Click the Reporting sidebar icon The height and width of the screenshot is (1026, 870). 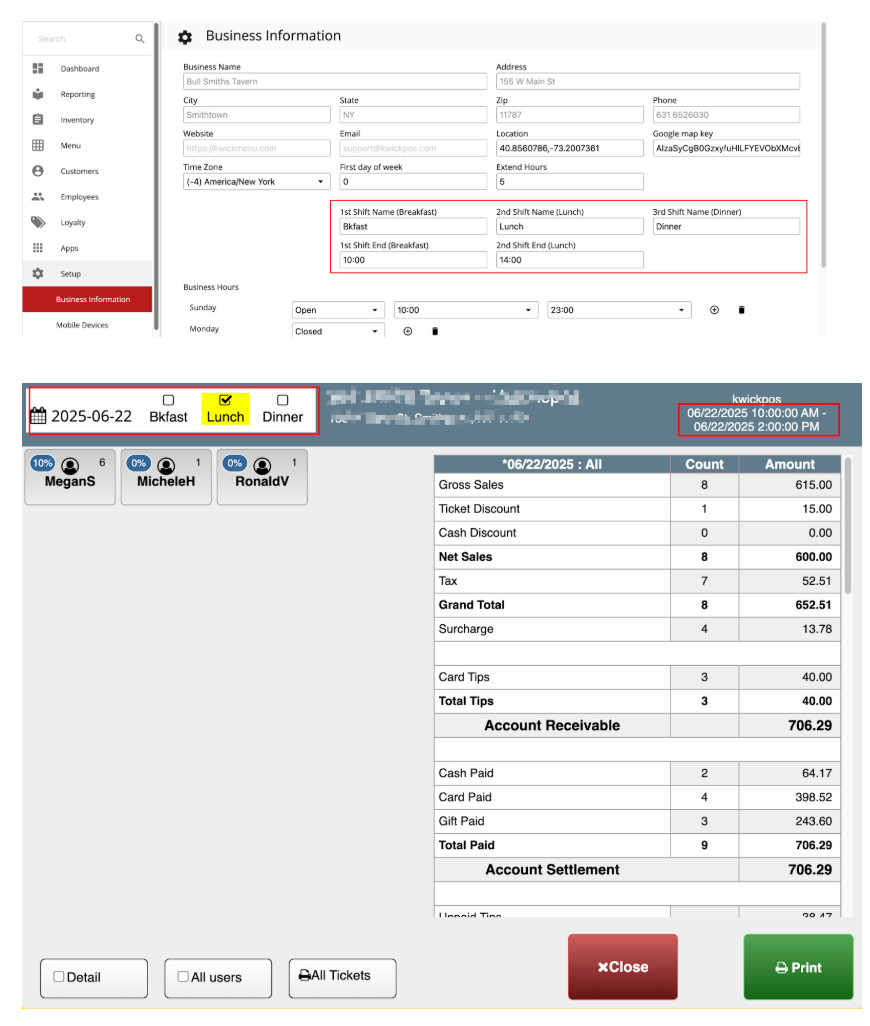(x=38, y=94)
